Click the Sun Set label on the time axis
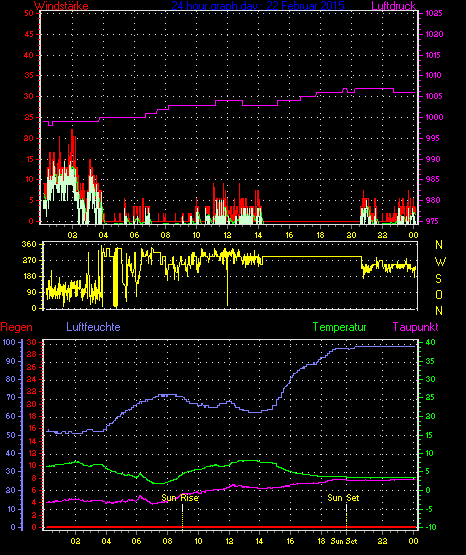Image resolution: width=466 pixels, height=555 pixels. point(344,541)
